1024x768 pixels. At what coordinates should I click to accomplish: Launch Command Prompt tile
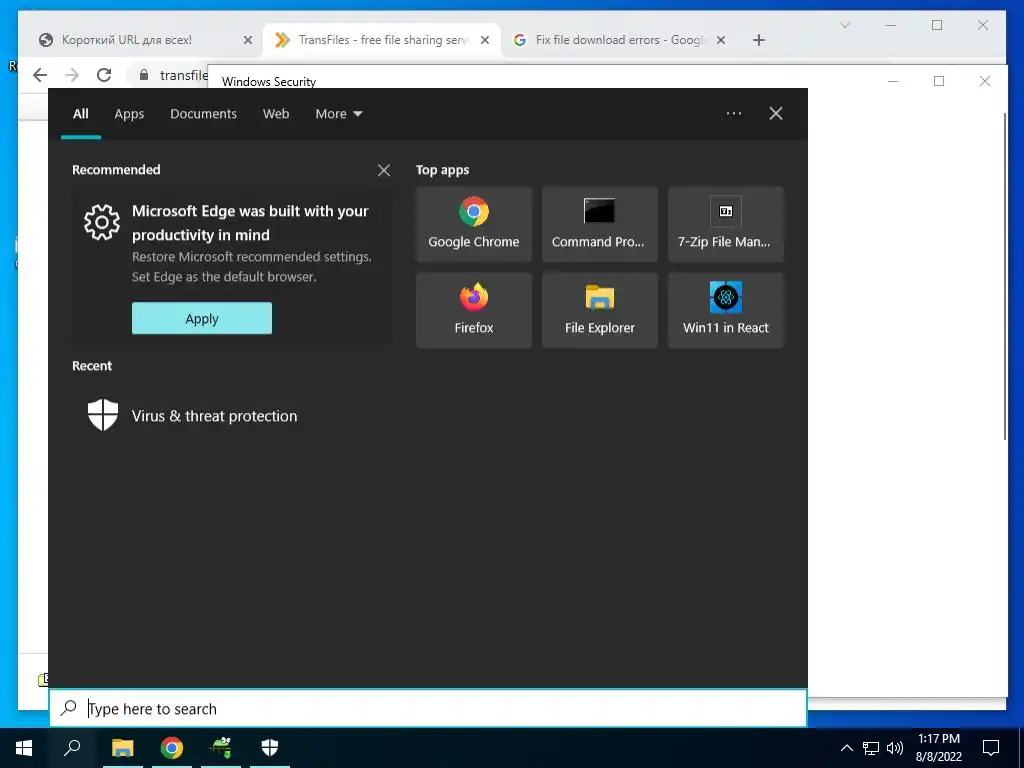[600, 224]
